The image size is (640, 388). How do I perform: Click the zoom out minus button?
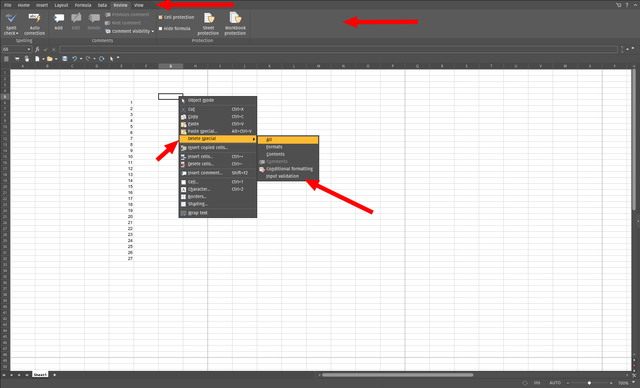568,383
